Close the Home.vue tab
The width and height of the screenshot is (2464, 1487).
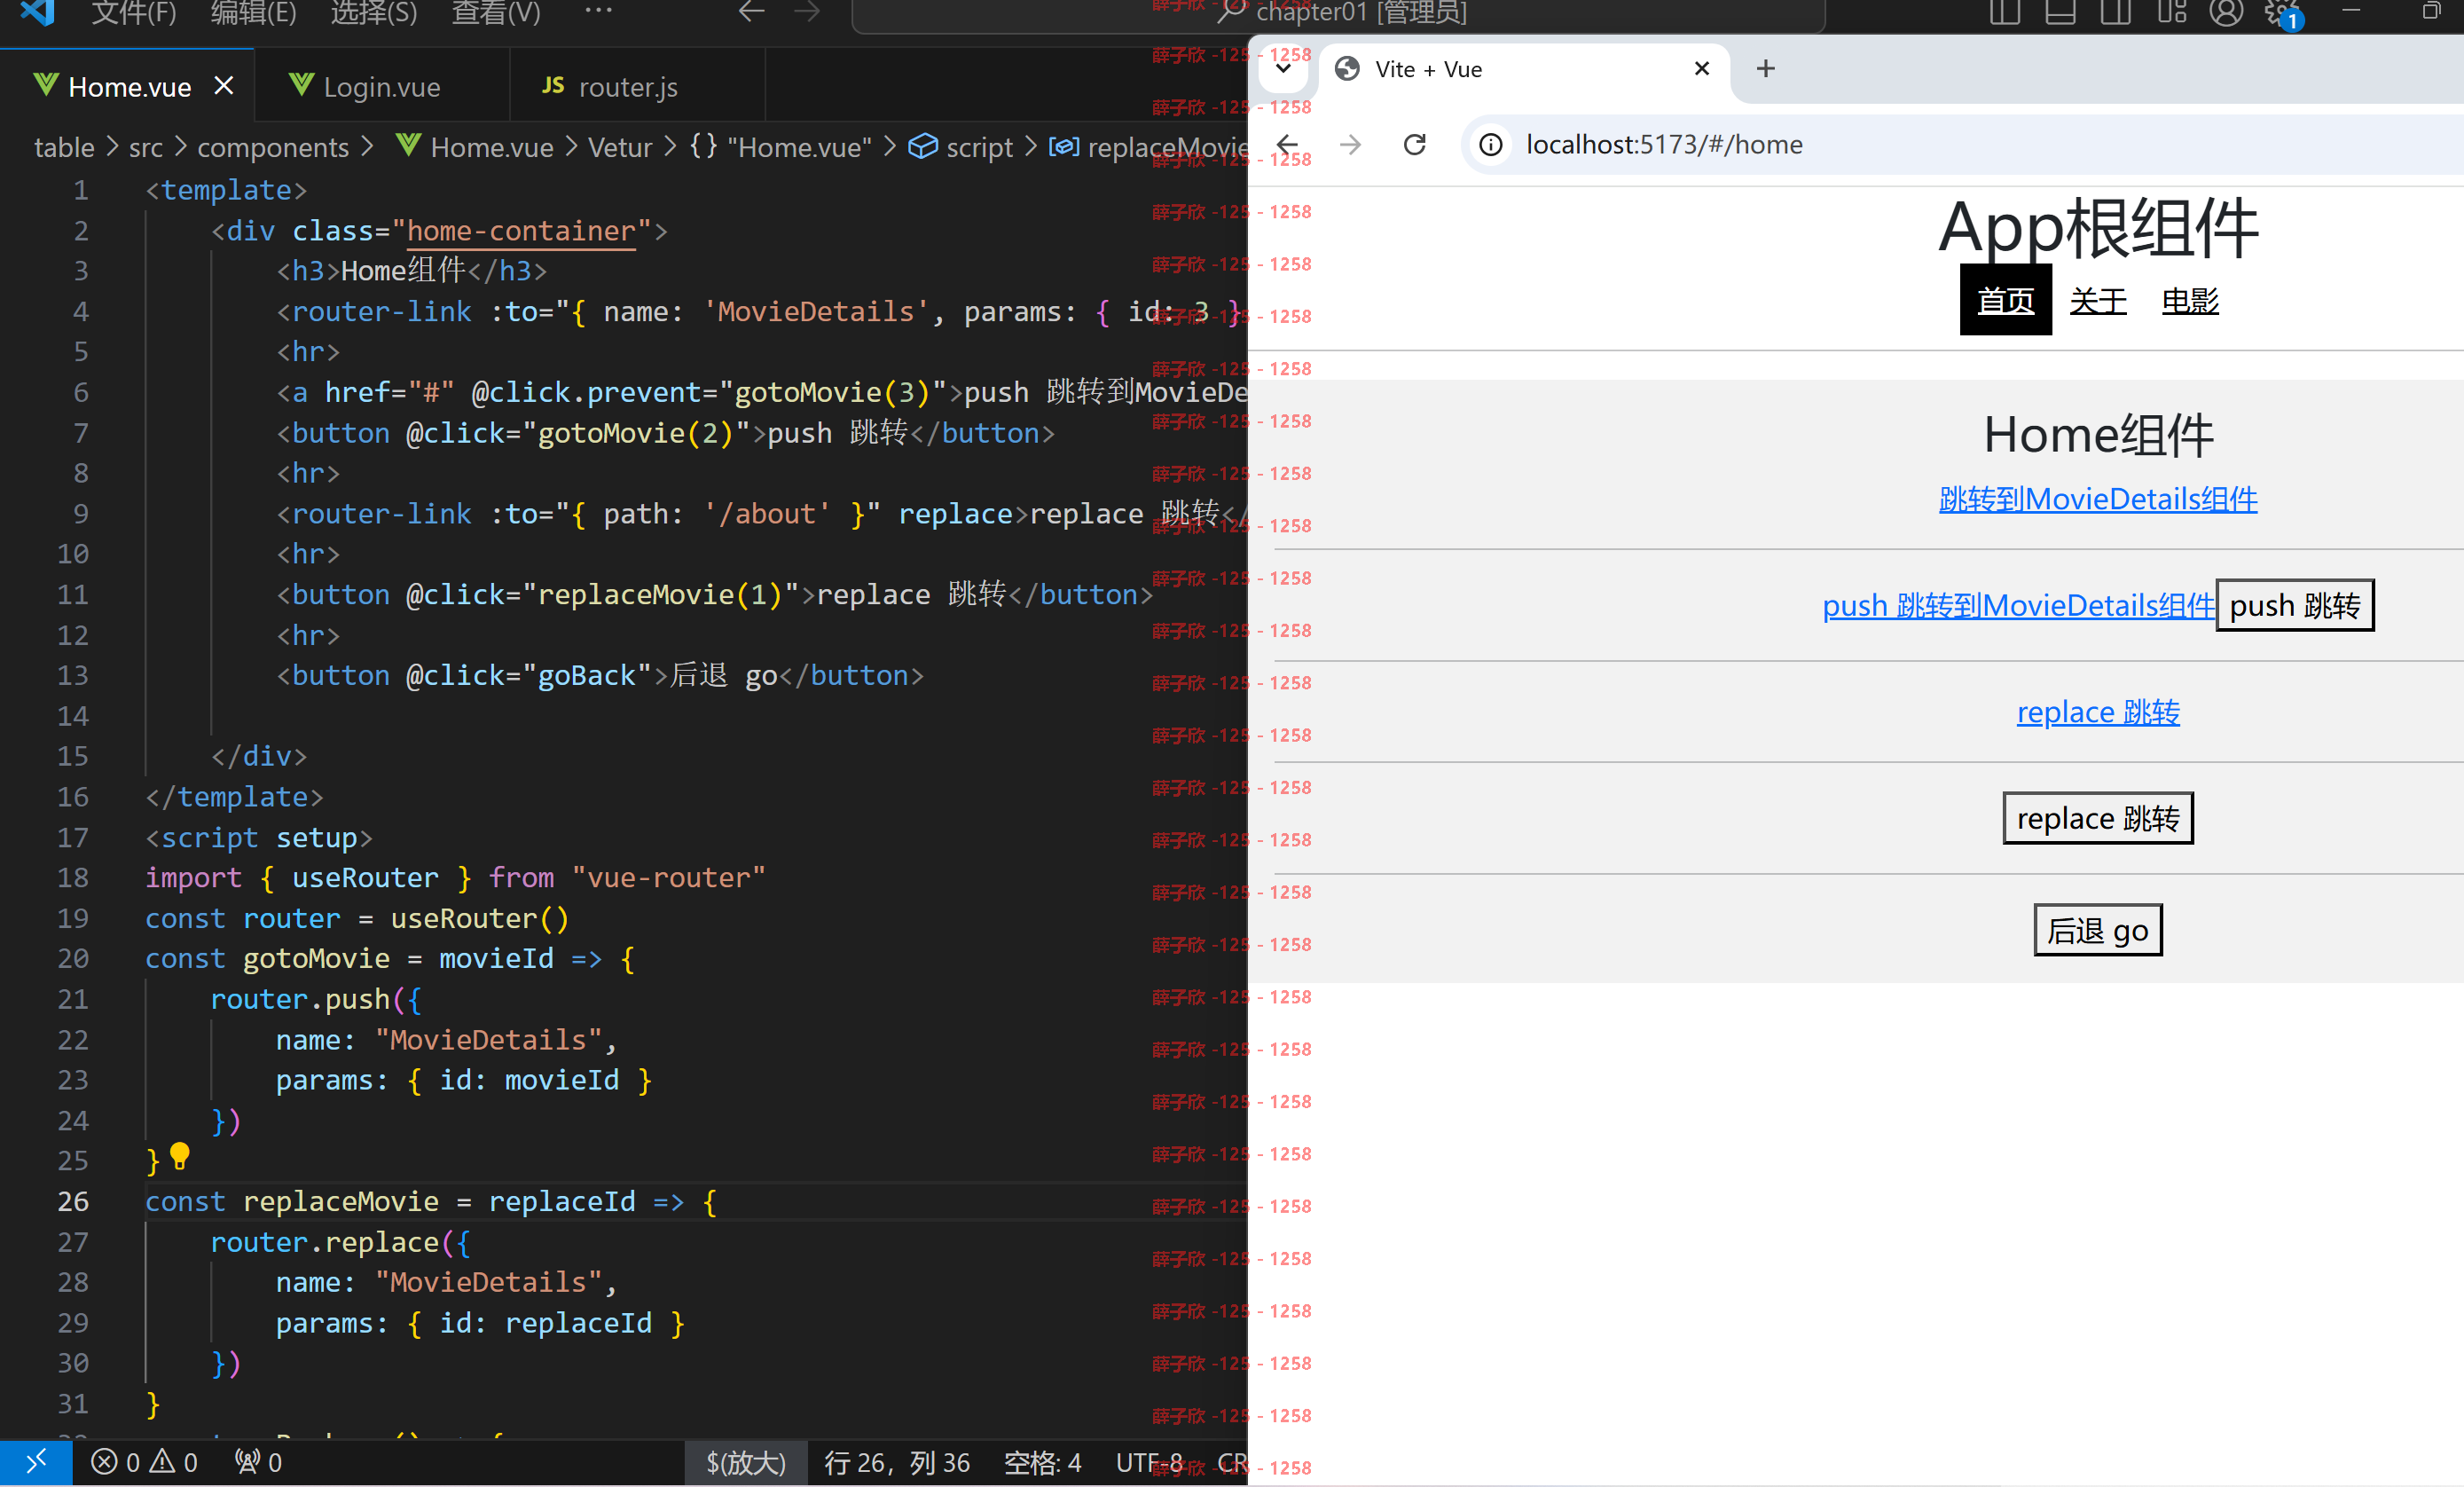(224, 86)
